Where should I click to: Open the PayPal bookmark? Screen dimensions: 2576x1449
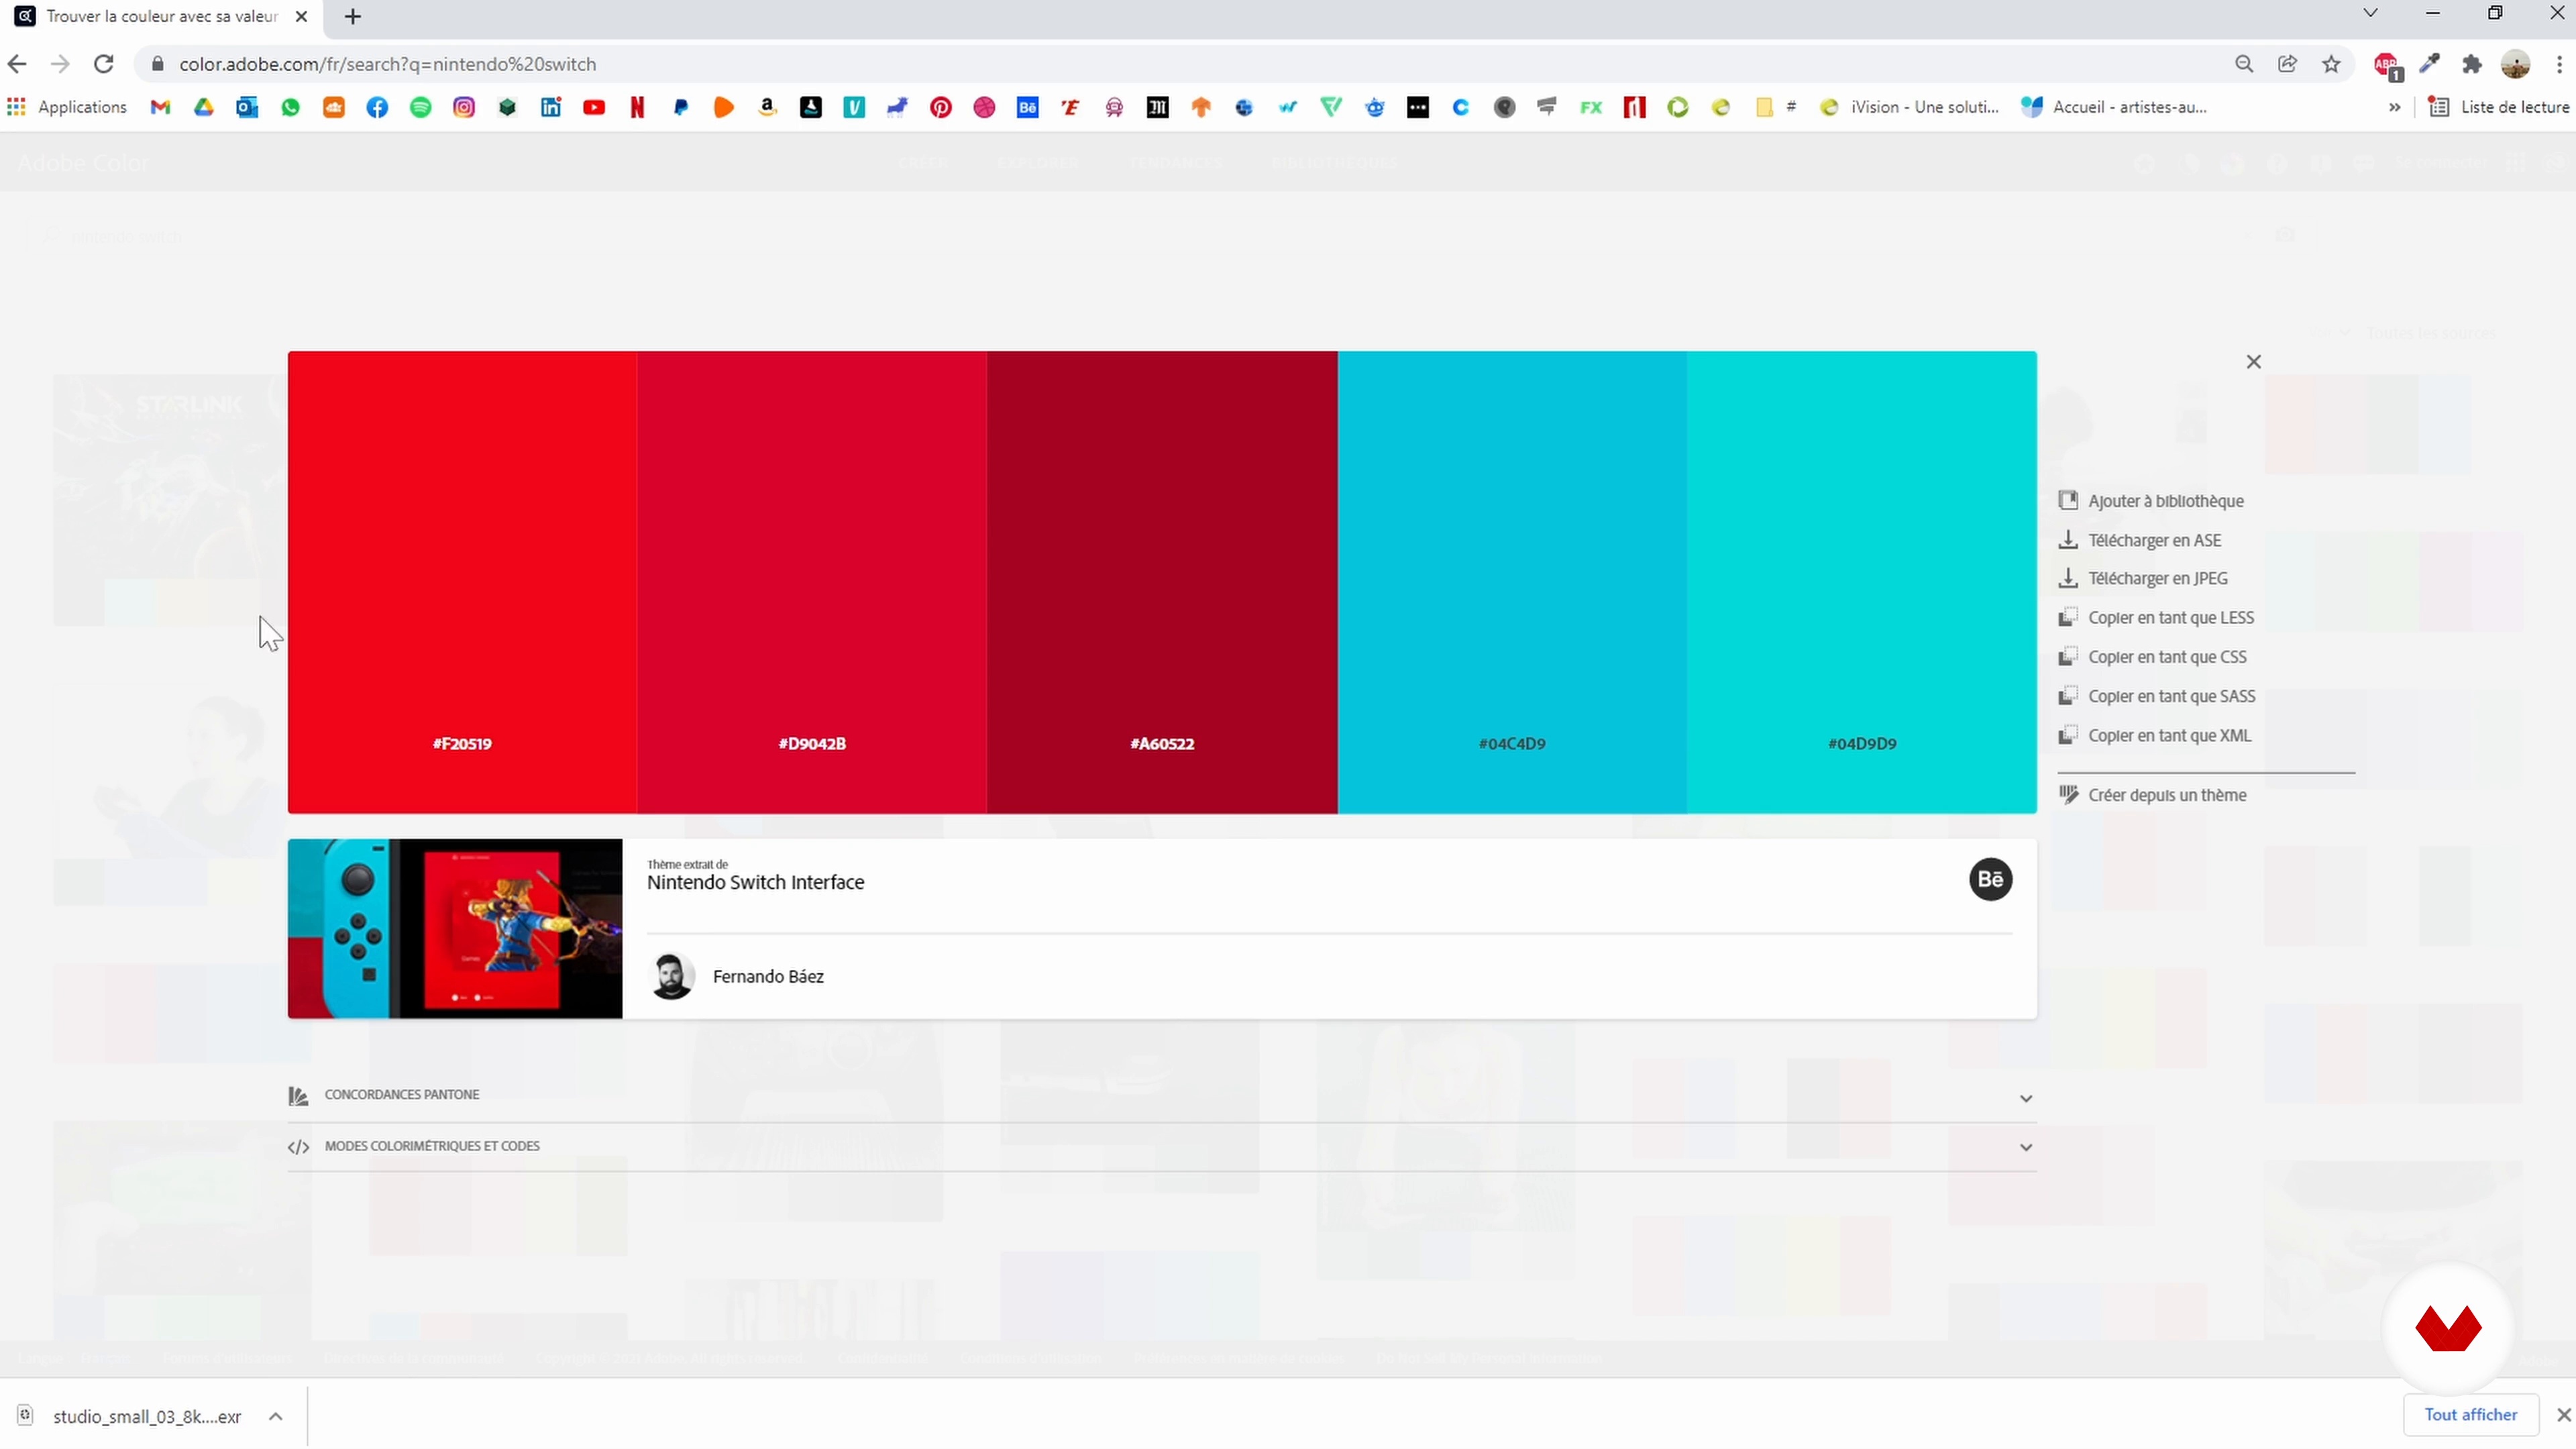coord(681,107)
